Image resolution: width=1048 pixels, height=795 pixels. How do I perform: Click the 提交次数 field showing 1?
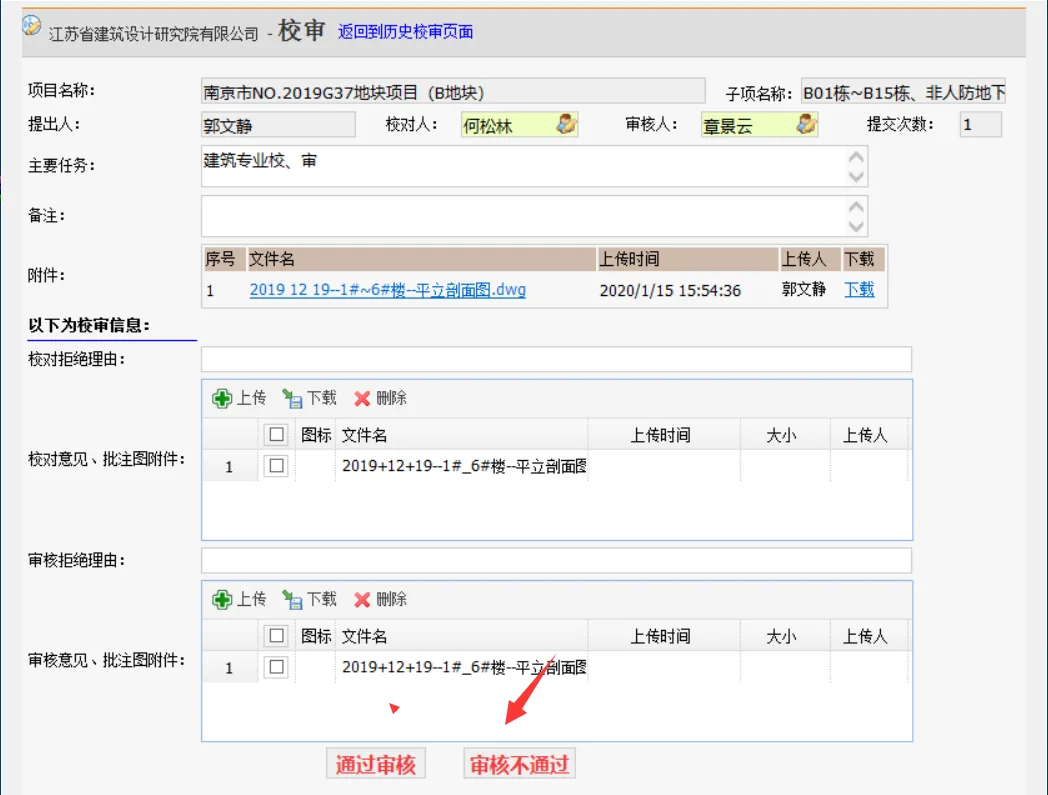[x=980, y=124]
